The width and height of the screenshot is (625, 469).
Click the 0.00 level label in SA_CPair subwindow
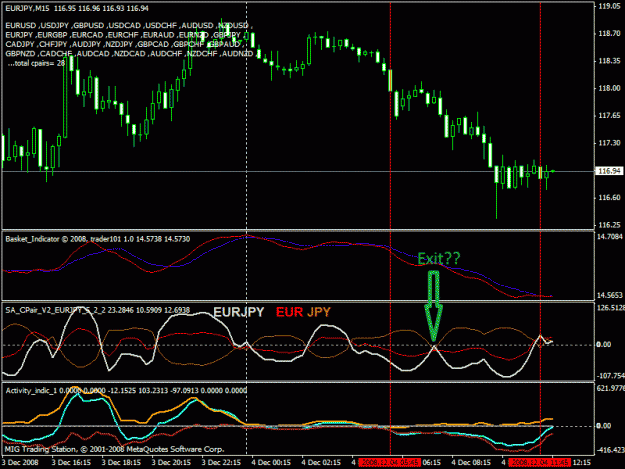coord(603,345)
